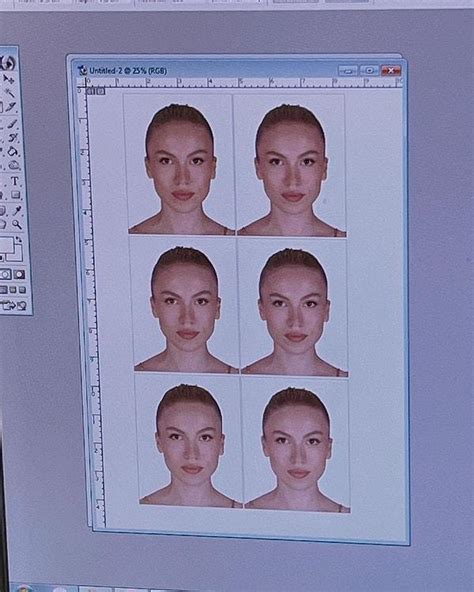Click the middle-left passport photo
Screen dimensions: 474x592
(184, 305)
